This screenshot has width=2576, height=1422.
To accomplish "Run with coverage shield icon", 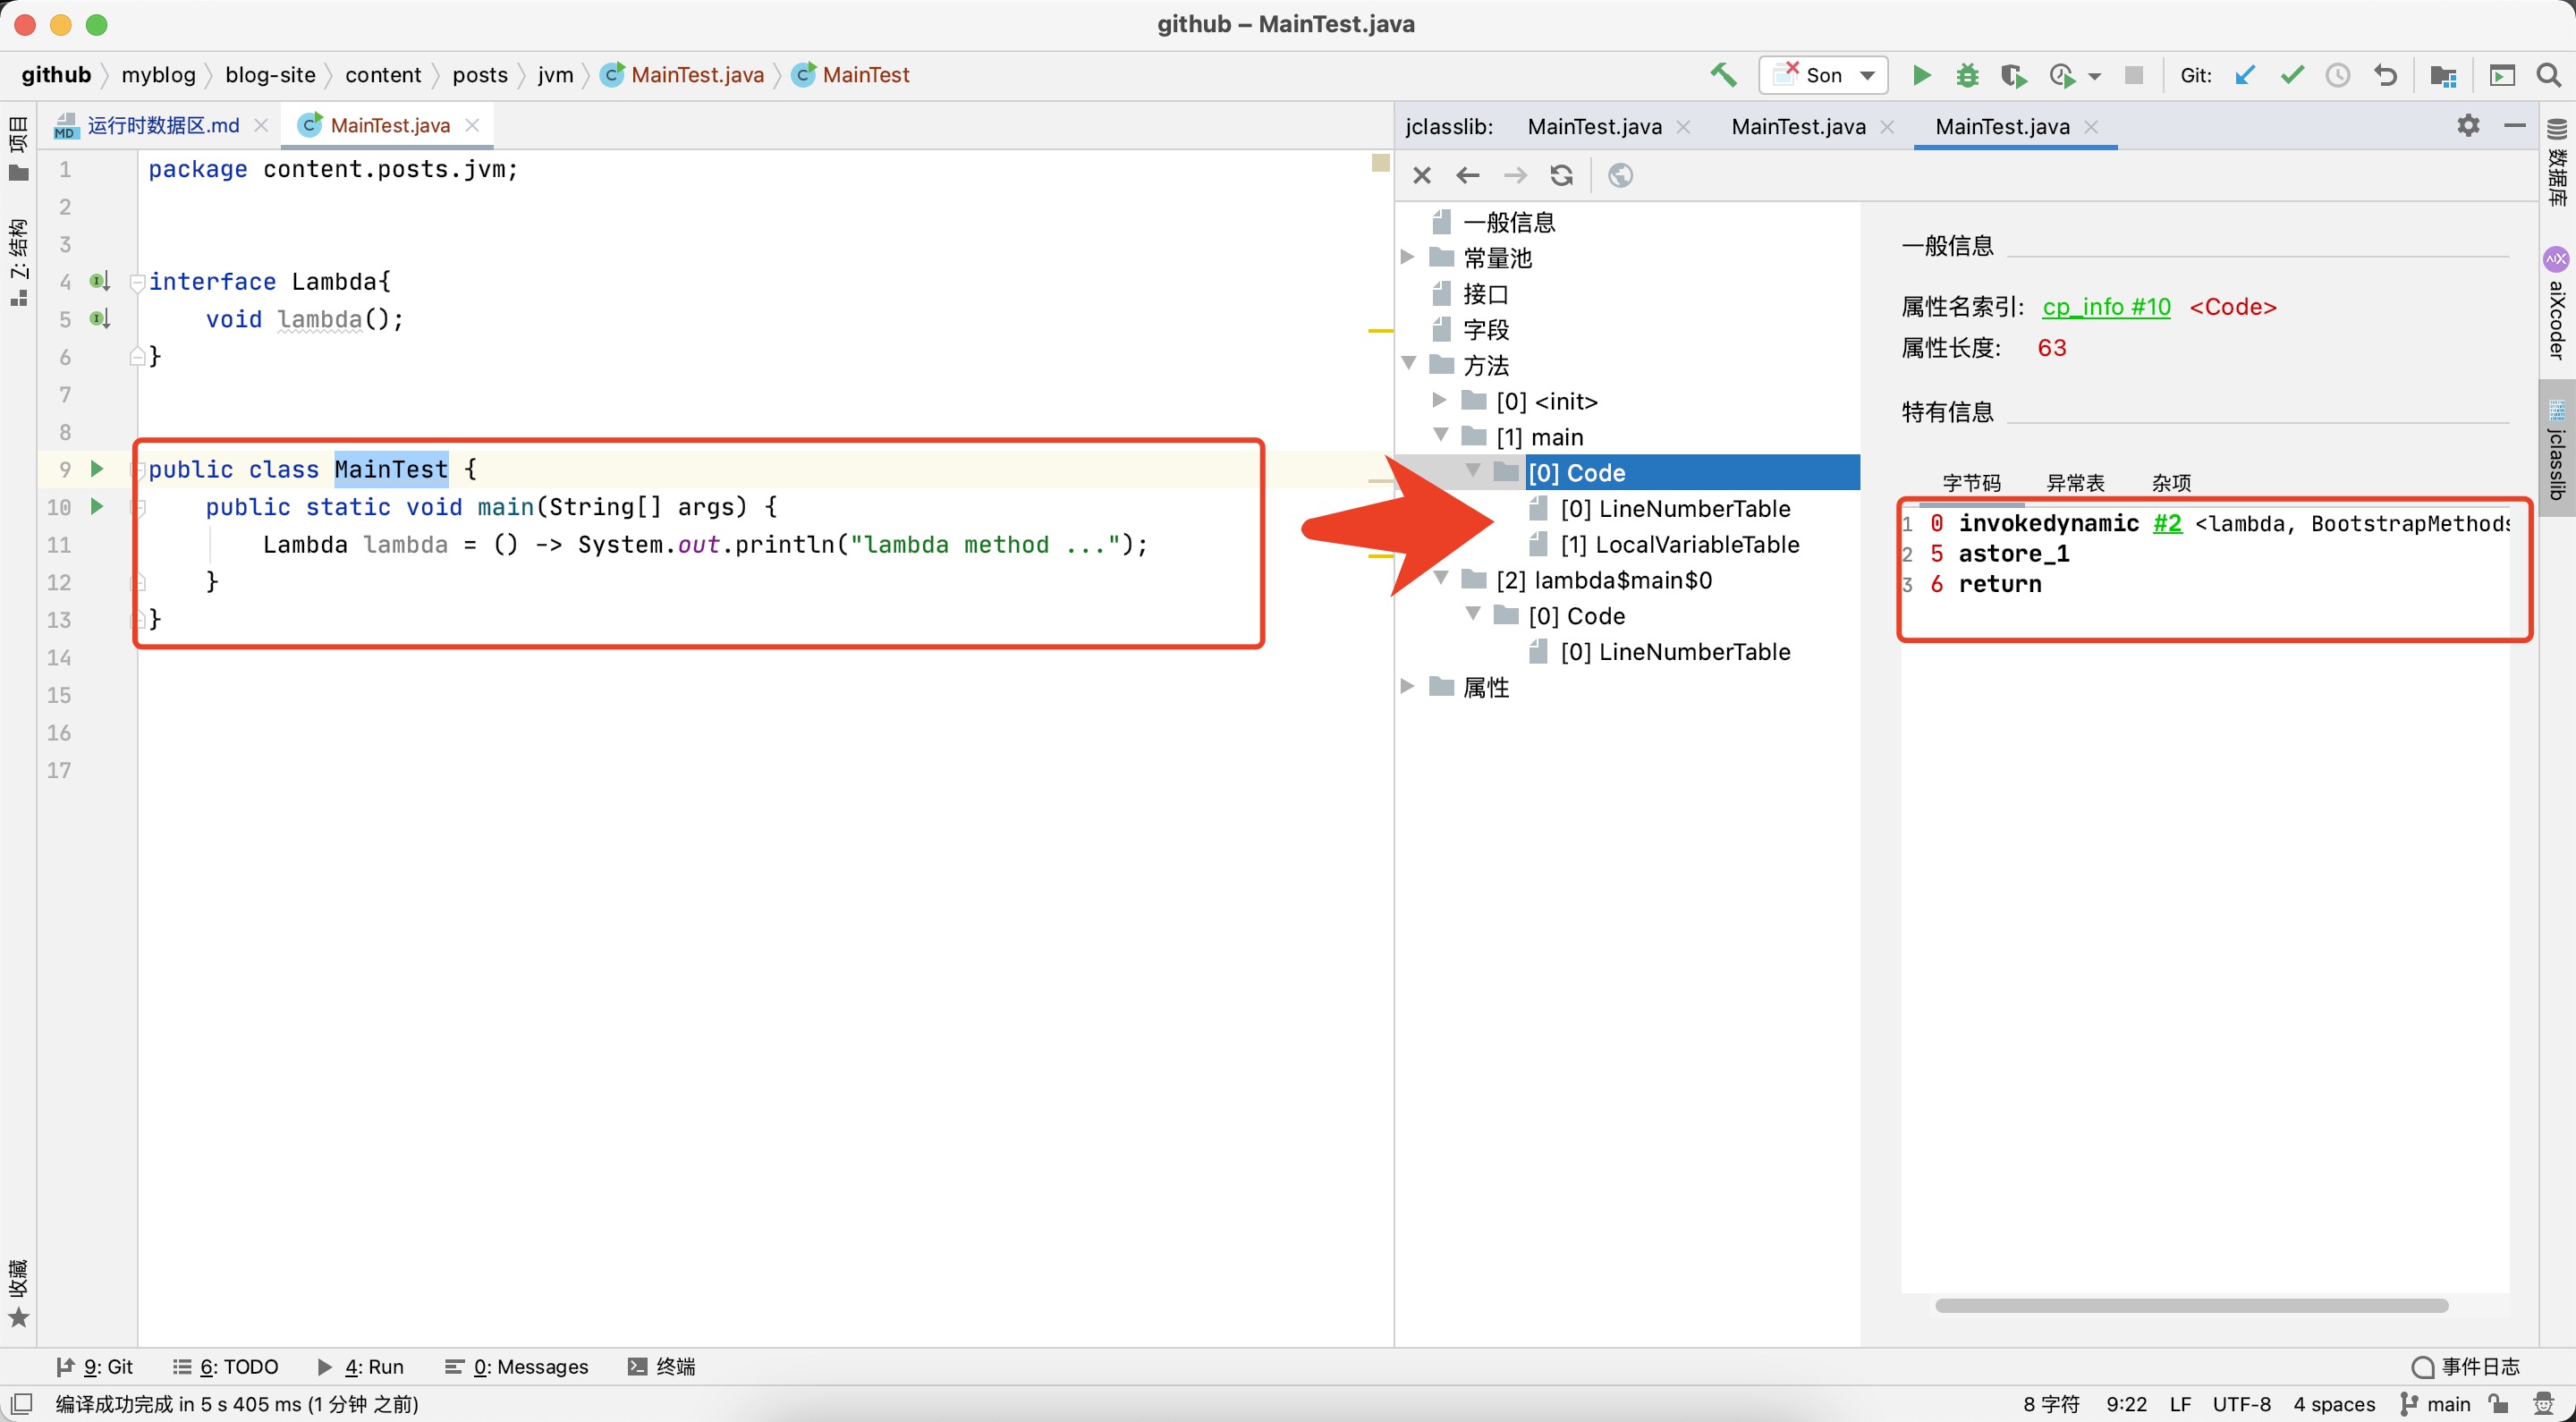I will [x=2013, y=76].
